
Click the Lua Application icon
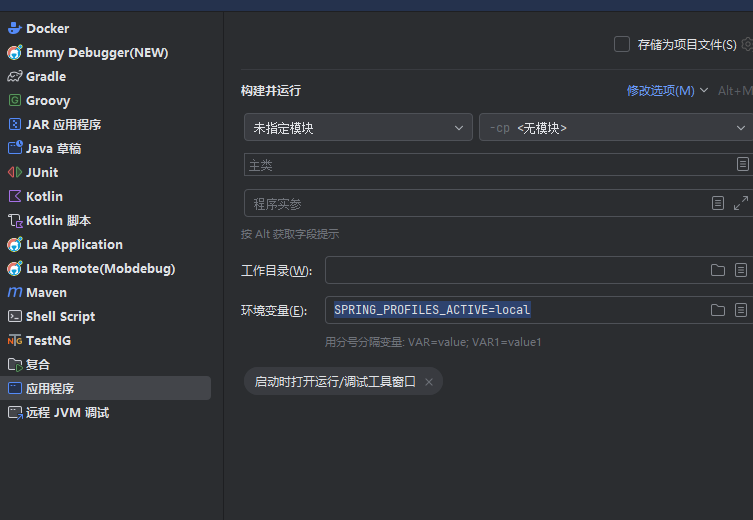15,244
